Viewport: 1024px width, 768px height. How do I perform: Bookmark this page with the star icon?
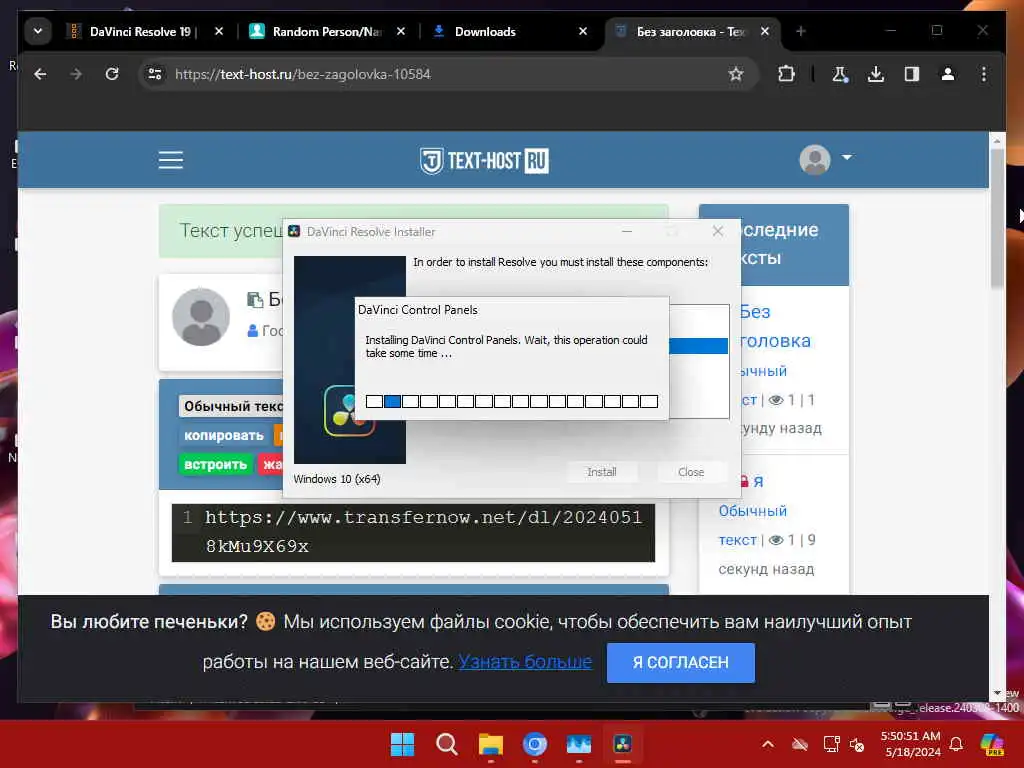(736, 74)
